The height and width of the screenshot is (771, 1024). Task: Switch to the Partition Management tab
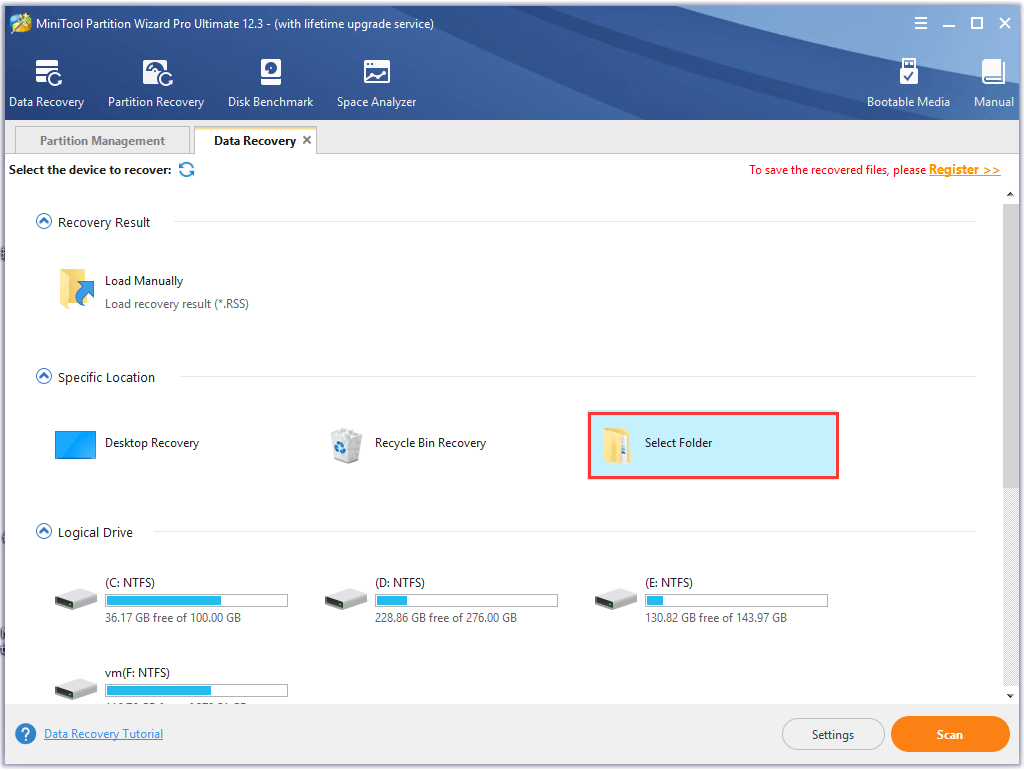(x=103, y=140)
